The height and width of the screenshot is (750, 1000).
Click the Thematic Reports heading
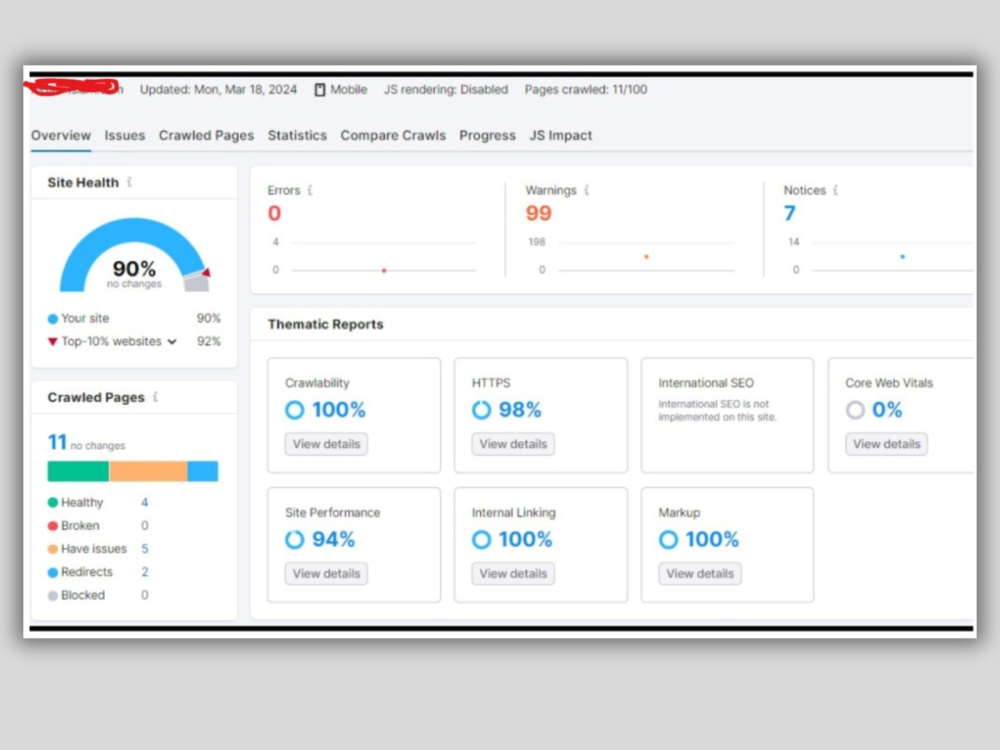pyautogui.click(x=325, y=324)
